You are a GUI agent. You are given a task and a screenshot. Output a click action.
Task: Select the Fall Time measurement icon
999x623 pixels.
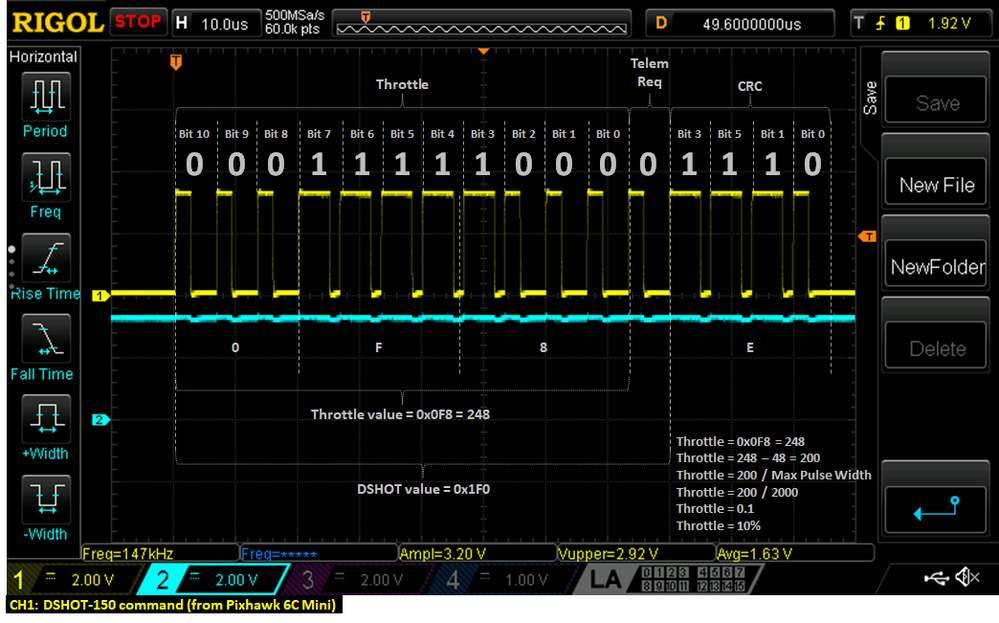coord(46,339)
